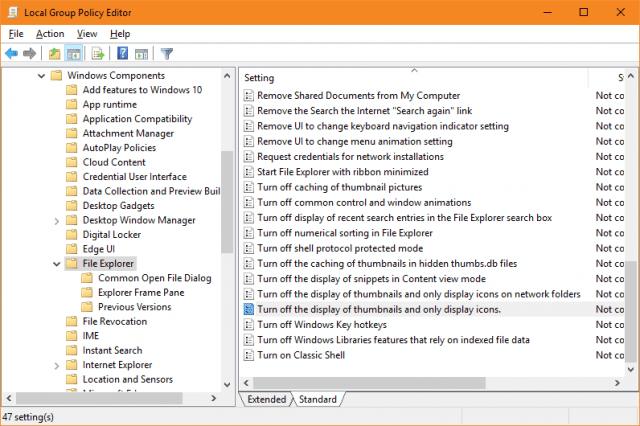Open the Action menu
The image size is (640, 426).
point(50,34)
